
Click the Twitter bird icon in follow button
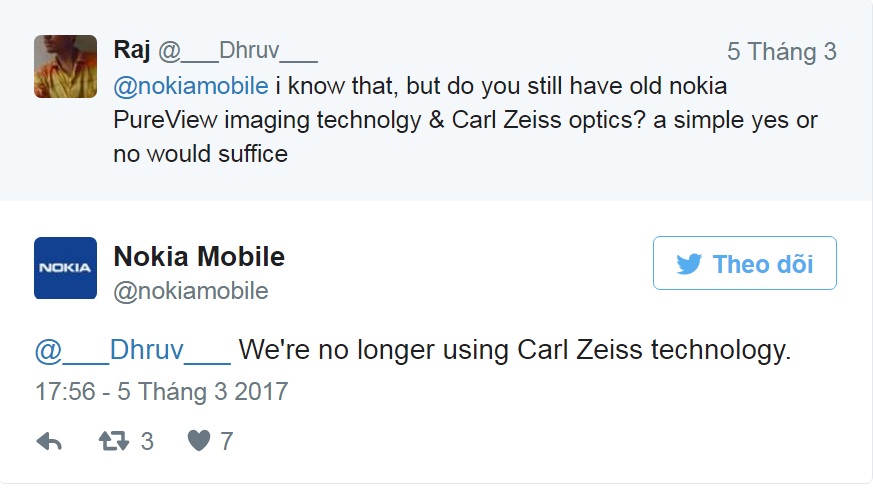click(x=689, y=264)
